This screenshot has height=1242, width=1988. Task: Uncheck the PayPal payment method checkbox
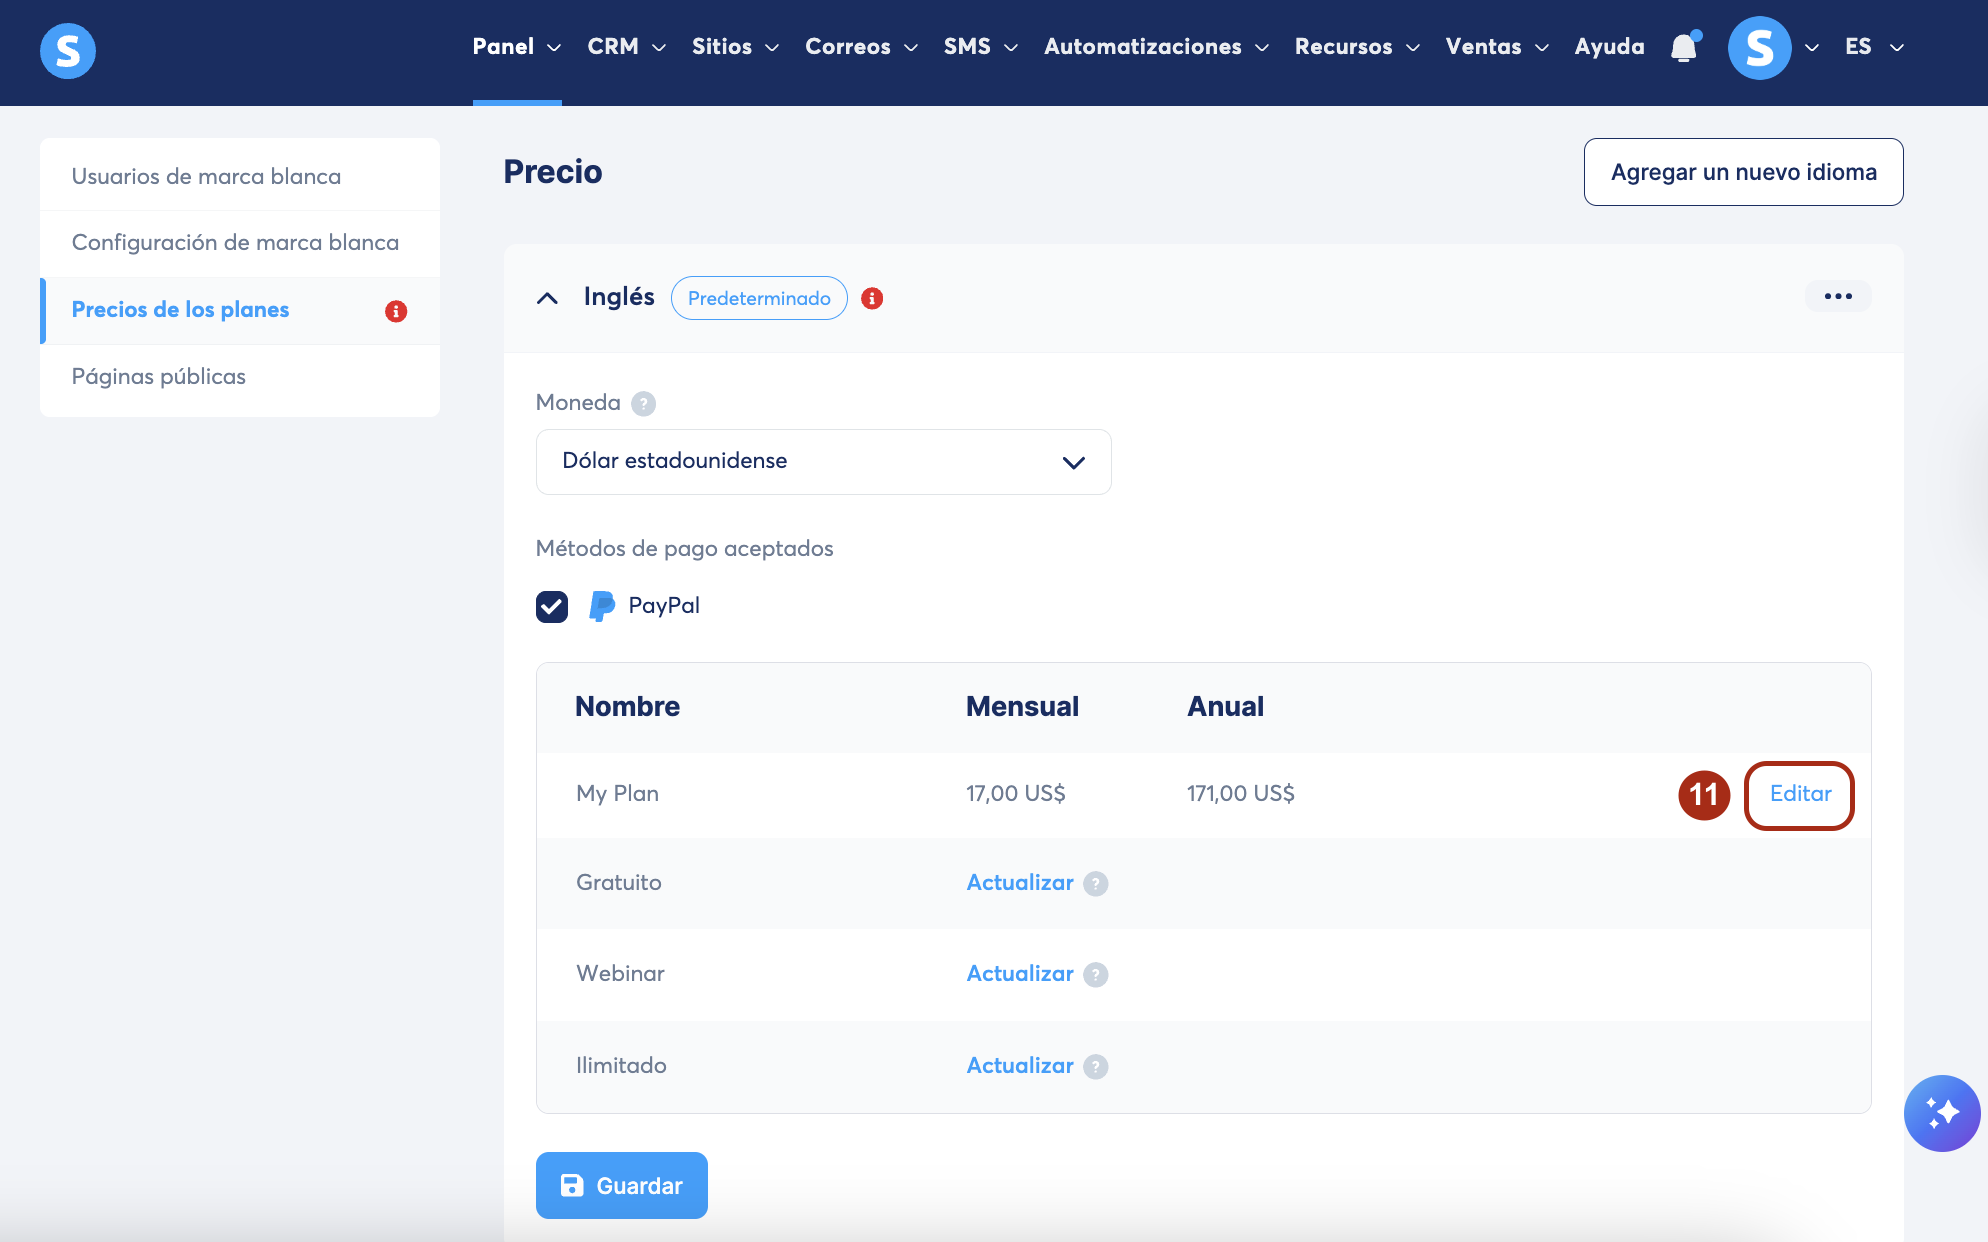click(x=552, y=606)
